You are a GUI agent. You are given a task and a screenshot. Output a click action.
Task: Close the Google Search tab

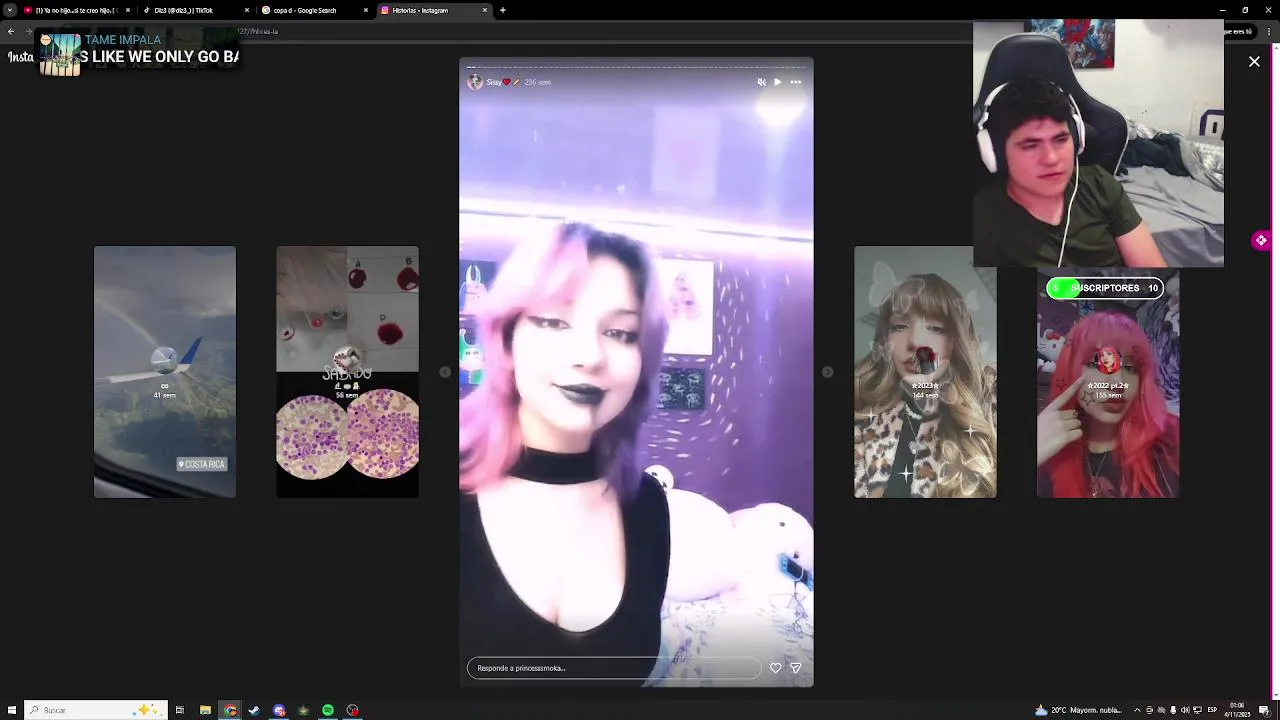(366, 10)
